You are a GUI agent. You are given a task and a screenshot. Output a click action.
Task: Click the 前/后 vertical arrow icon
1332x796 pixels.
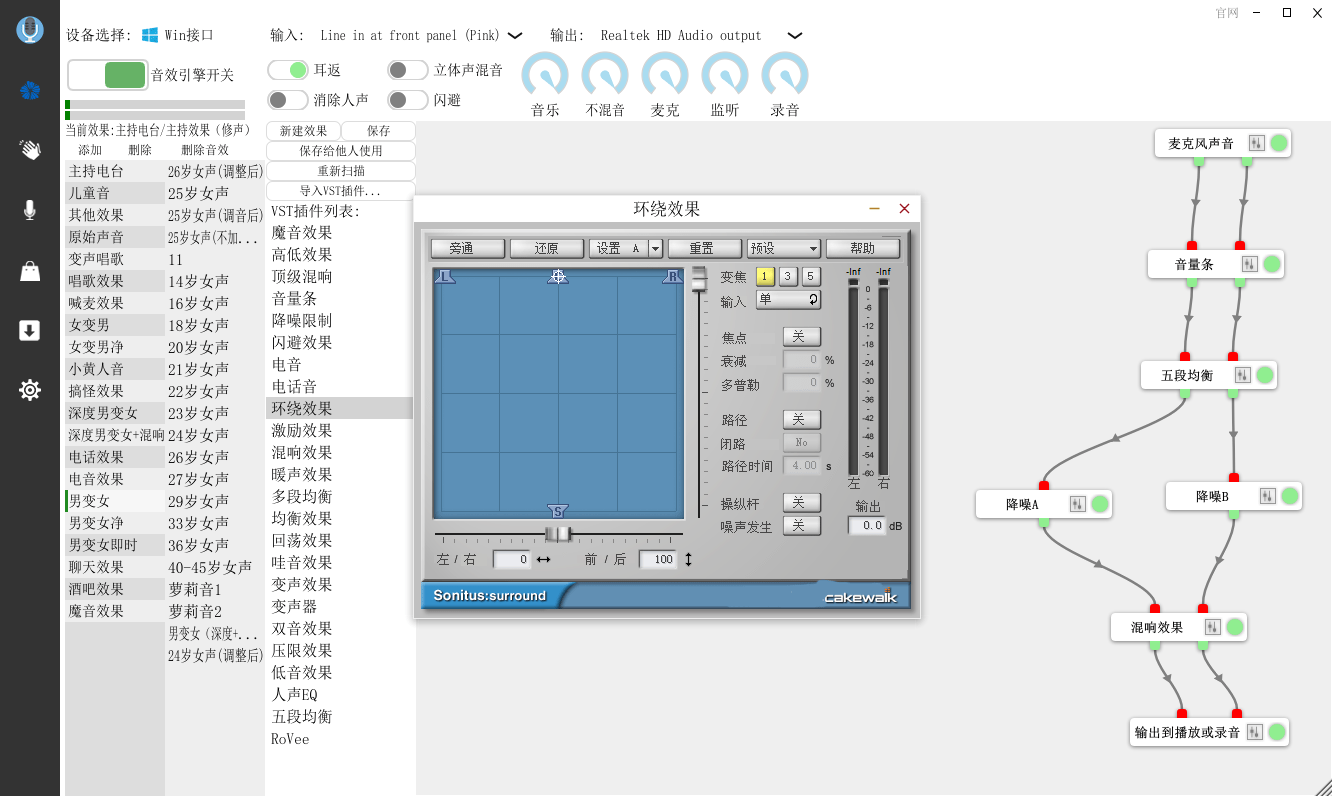click(x=689, y=560)
